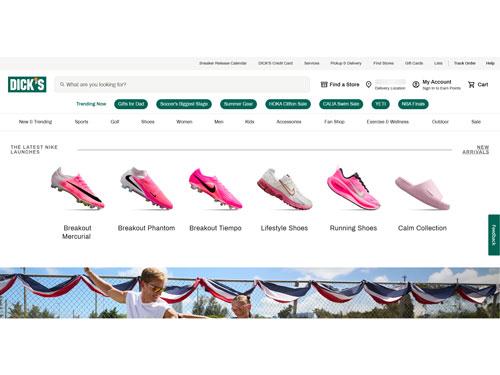
Task: Click the Breakout Mercurial cleat image
Action: point(77,188)
